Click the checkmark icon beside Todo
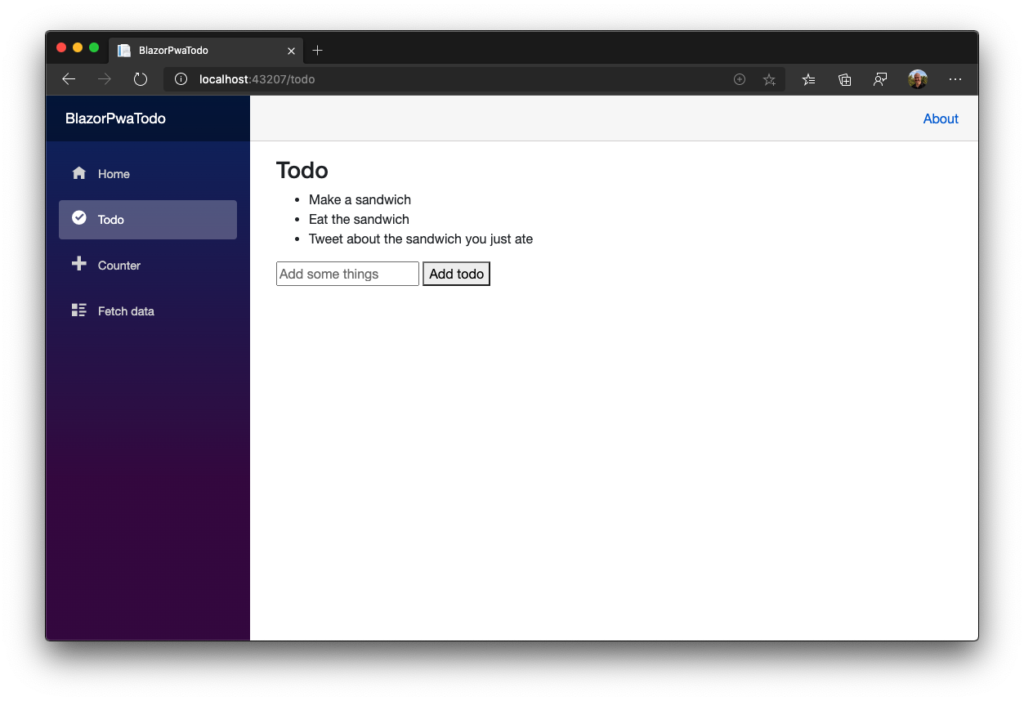Screen dimensions: 1024x701 (x=79, y=218)
